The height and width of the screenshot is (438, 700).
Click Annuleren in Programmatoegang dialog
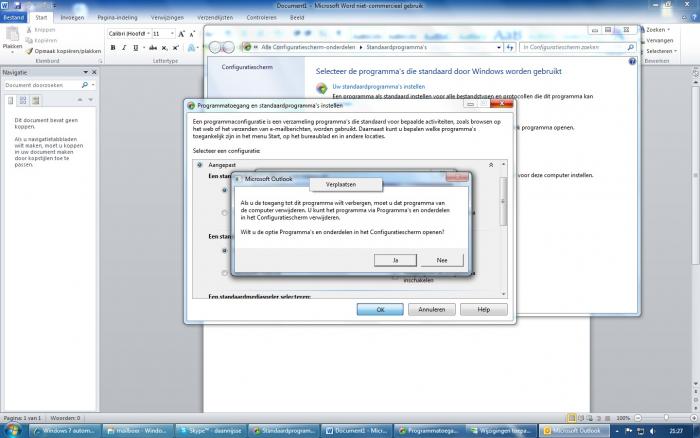pos(432,309)
